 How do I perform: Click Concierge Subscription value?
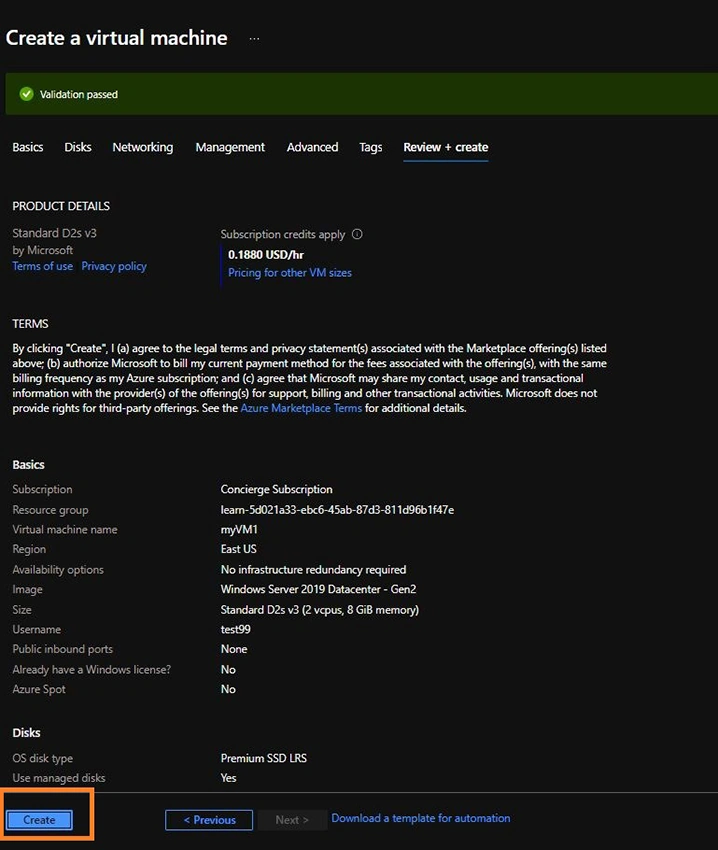pyautogui.click(x=276, y=489)
